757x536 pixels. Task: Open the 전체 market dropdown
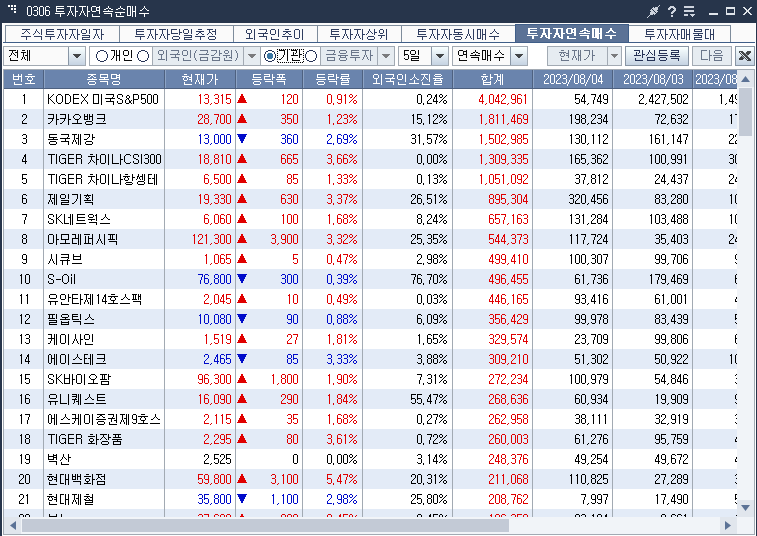[77, 56]
